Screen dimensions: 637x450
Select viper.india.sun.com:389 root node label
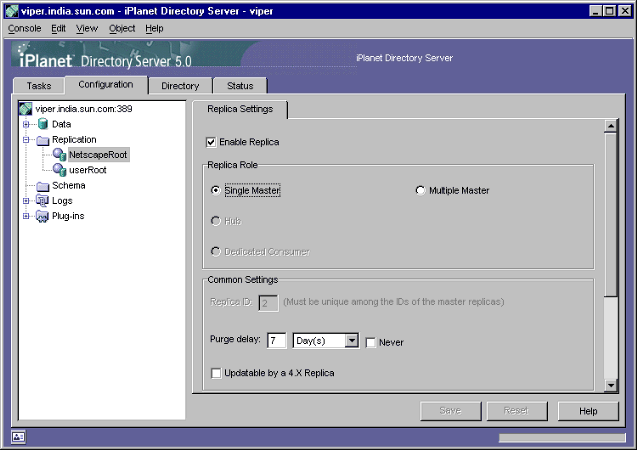84,109
